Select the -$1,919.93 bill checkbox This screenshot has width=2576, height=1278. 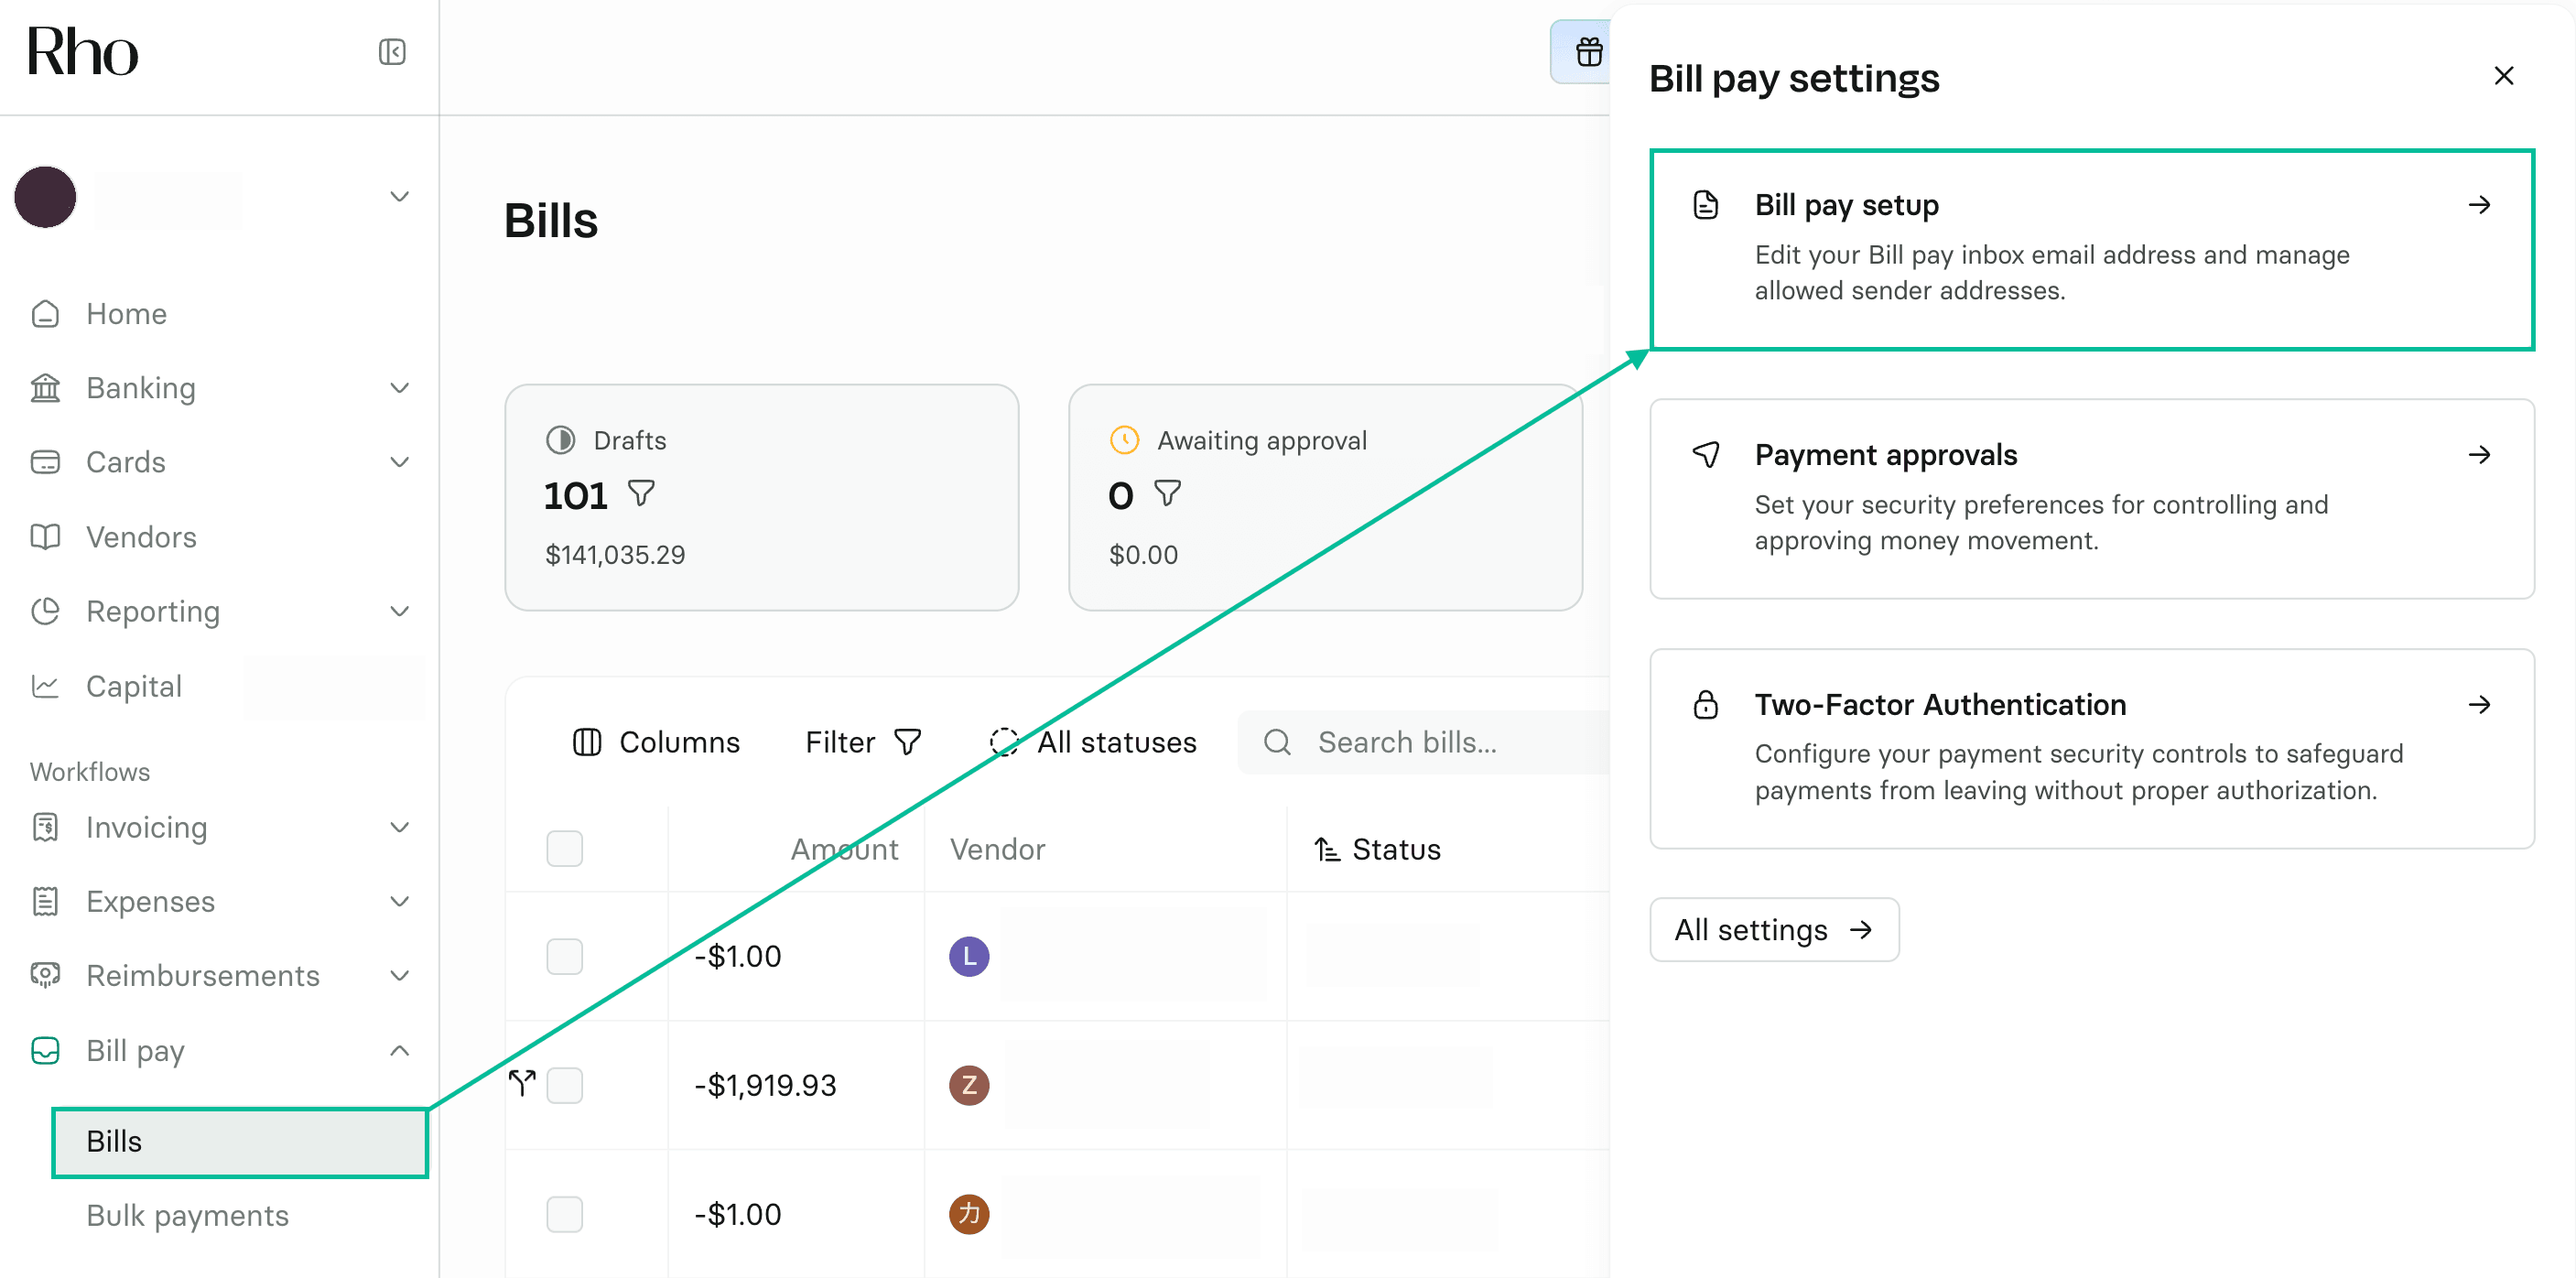565,1085
